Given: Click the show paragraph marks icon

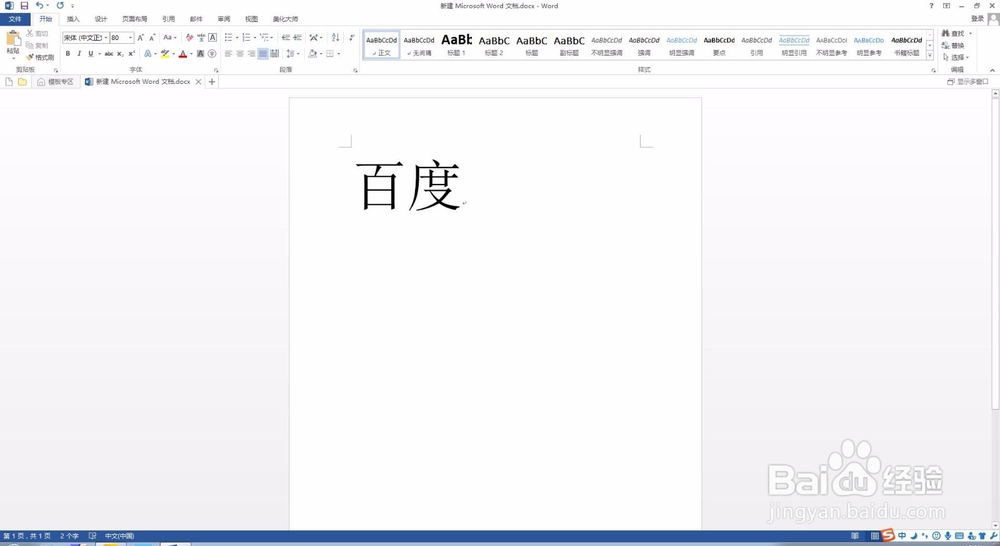Looking at the screenshot, I should (x=351, y=38).
